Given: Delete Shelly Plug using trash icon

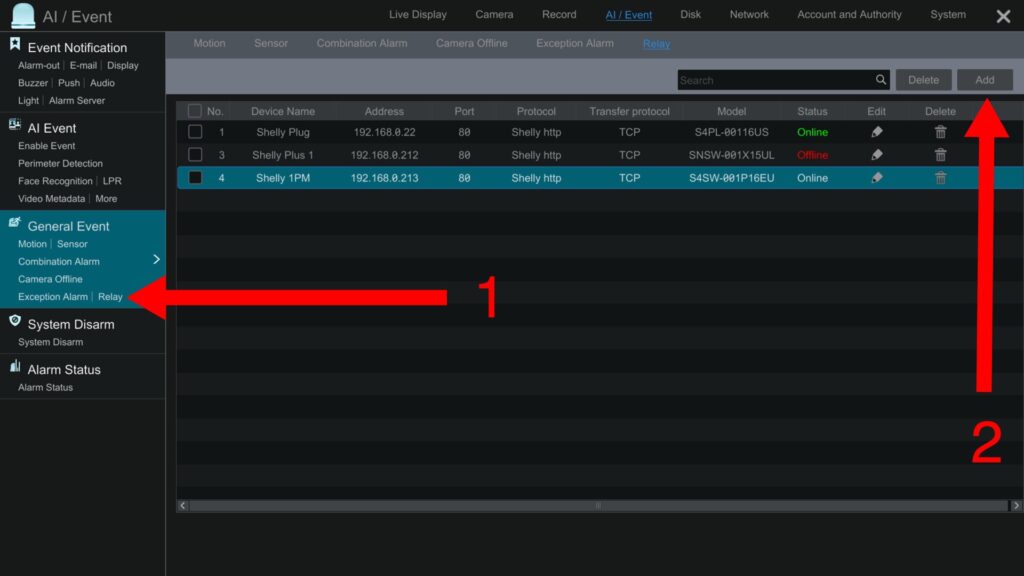Looking at the screenshot, I should (940, 132).
